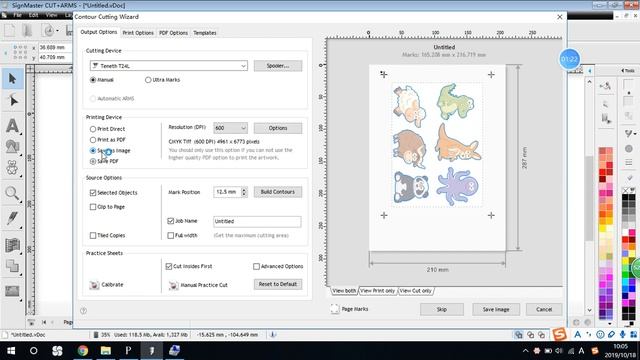Click the Mark Position value field
The height and width of the screenshot is (360, 640).
point(227,192)
